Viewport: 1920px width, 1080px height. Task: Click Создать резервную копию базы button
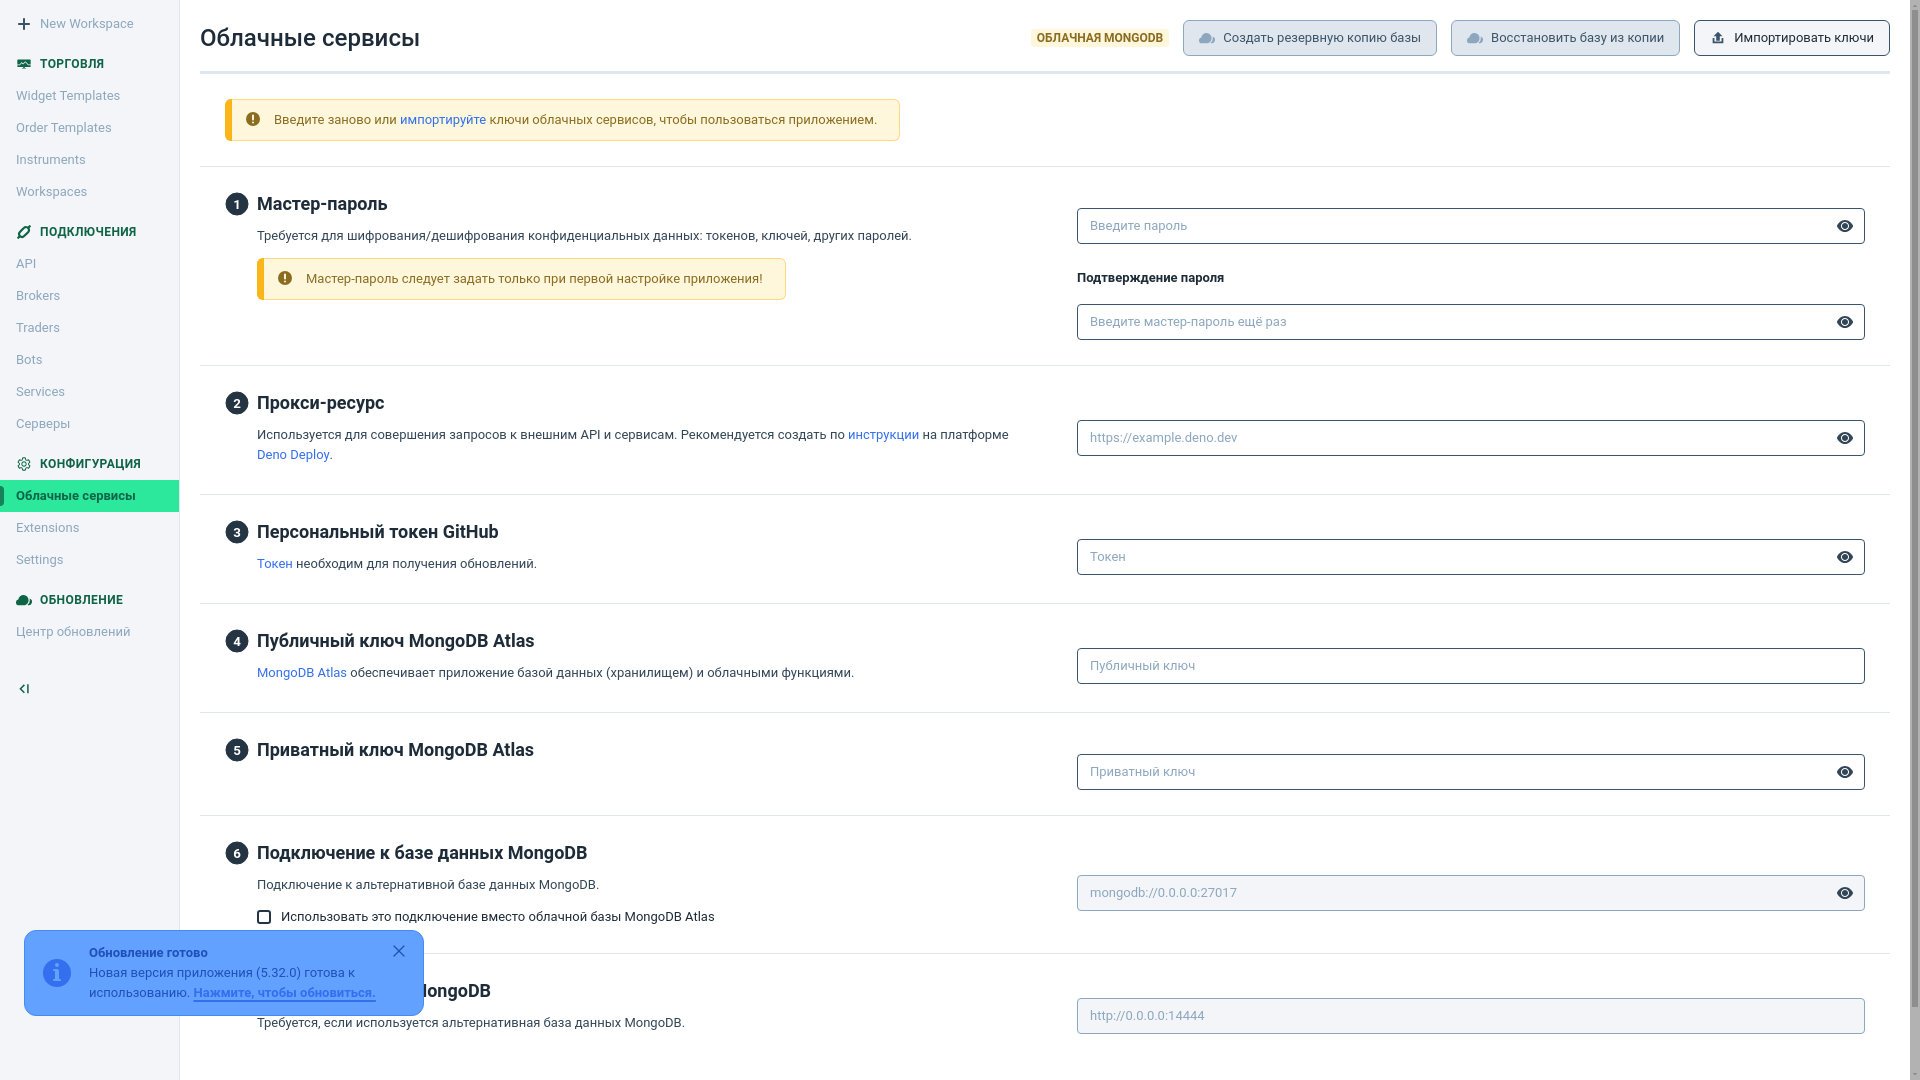tap(1309, 38)
